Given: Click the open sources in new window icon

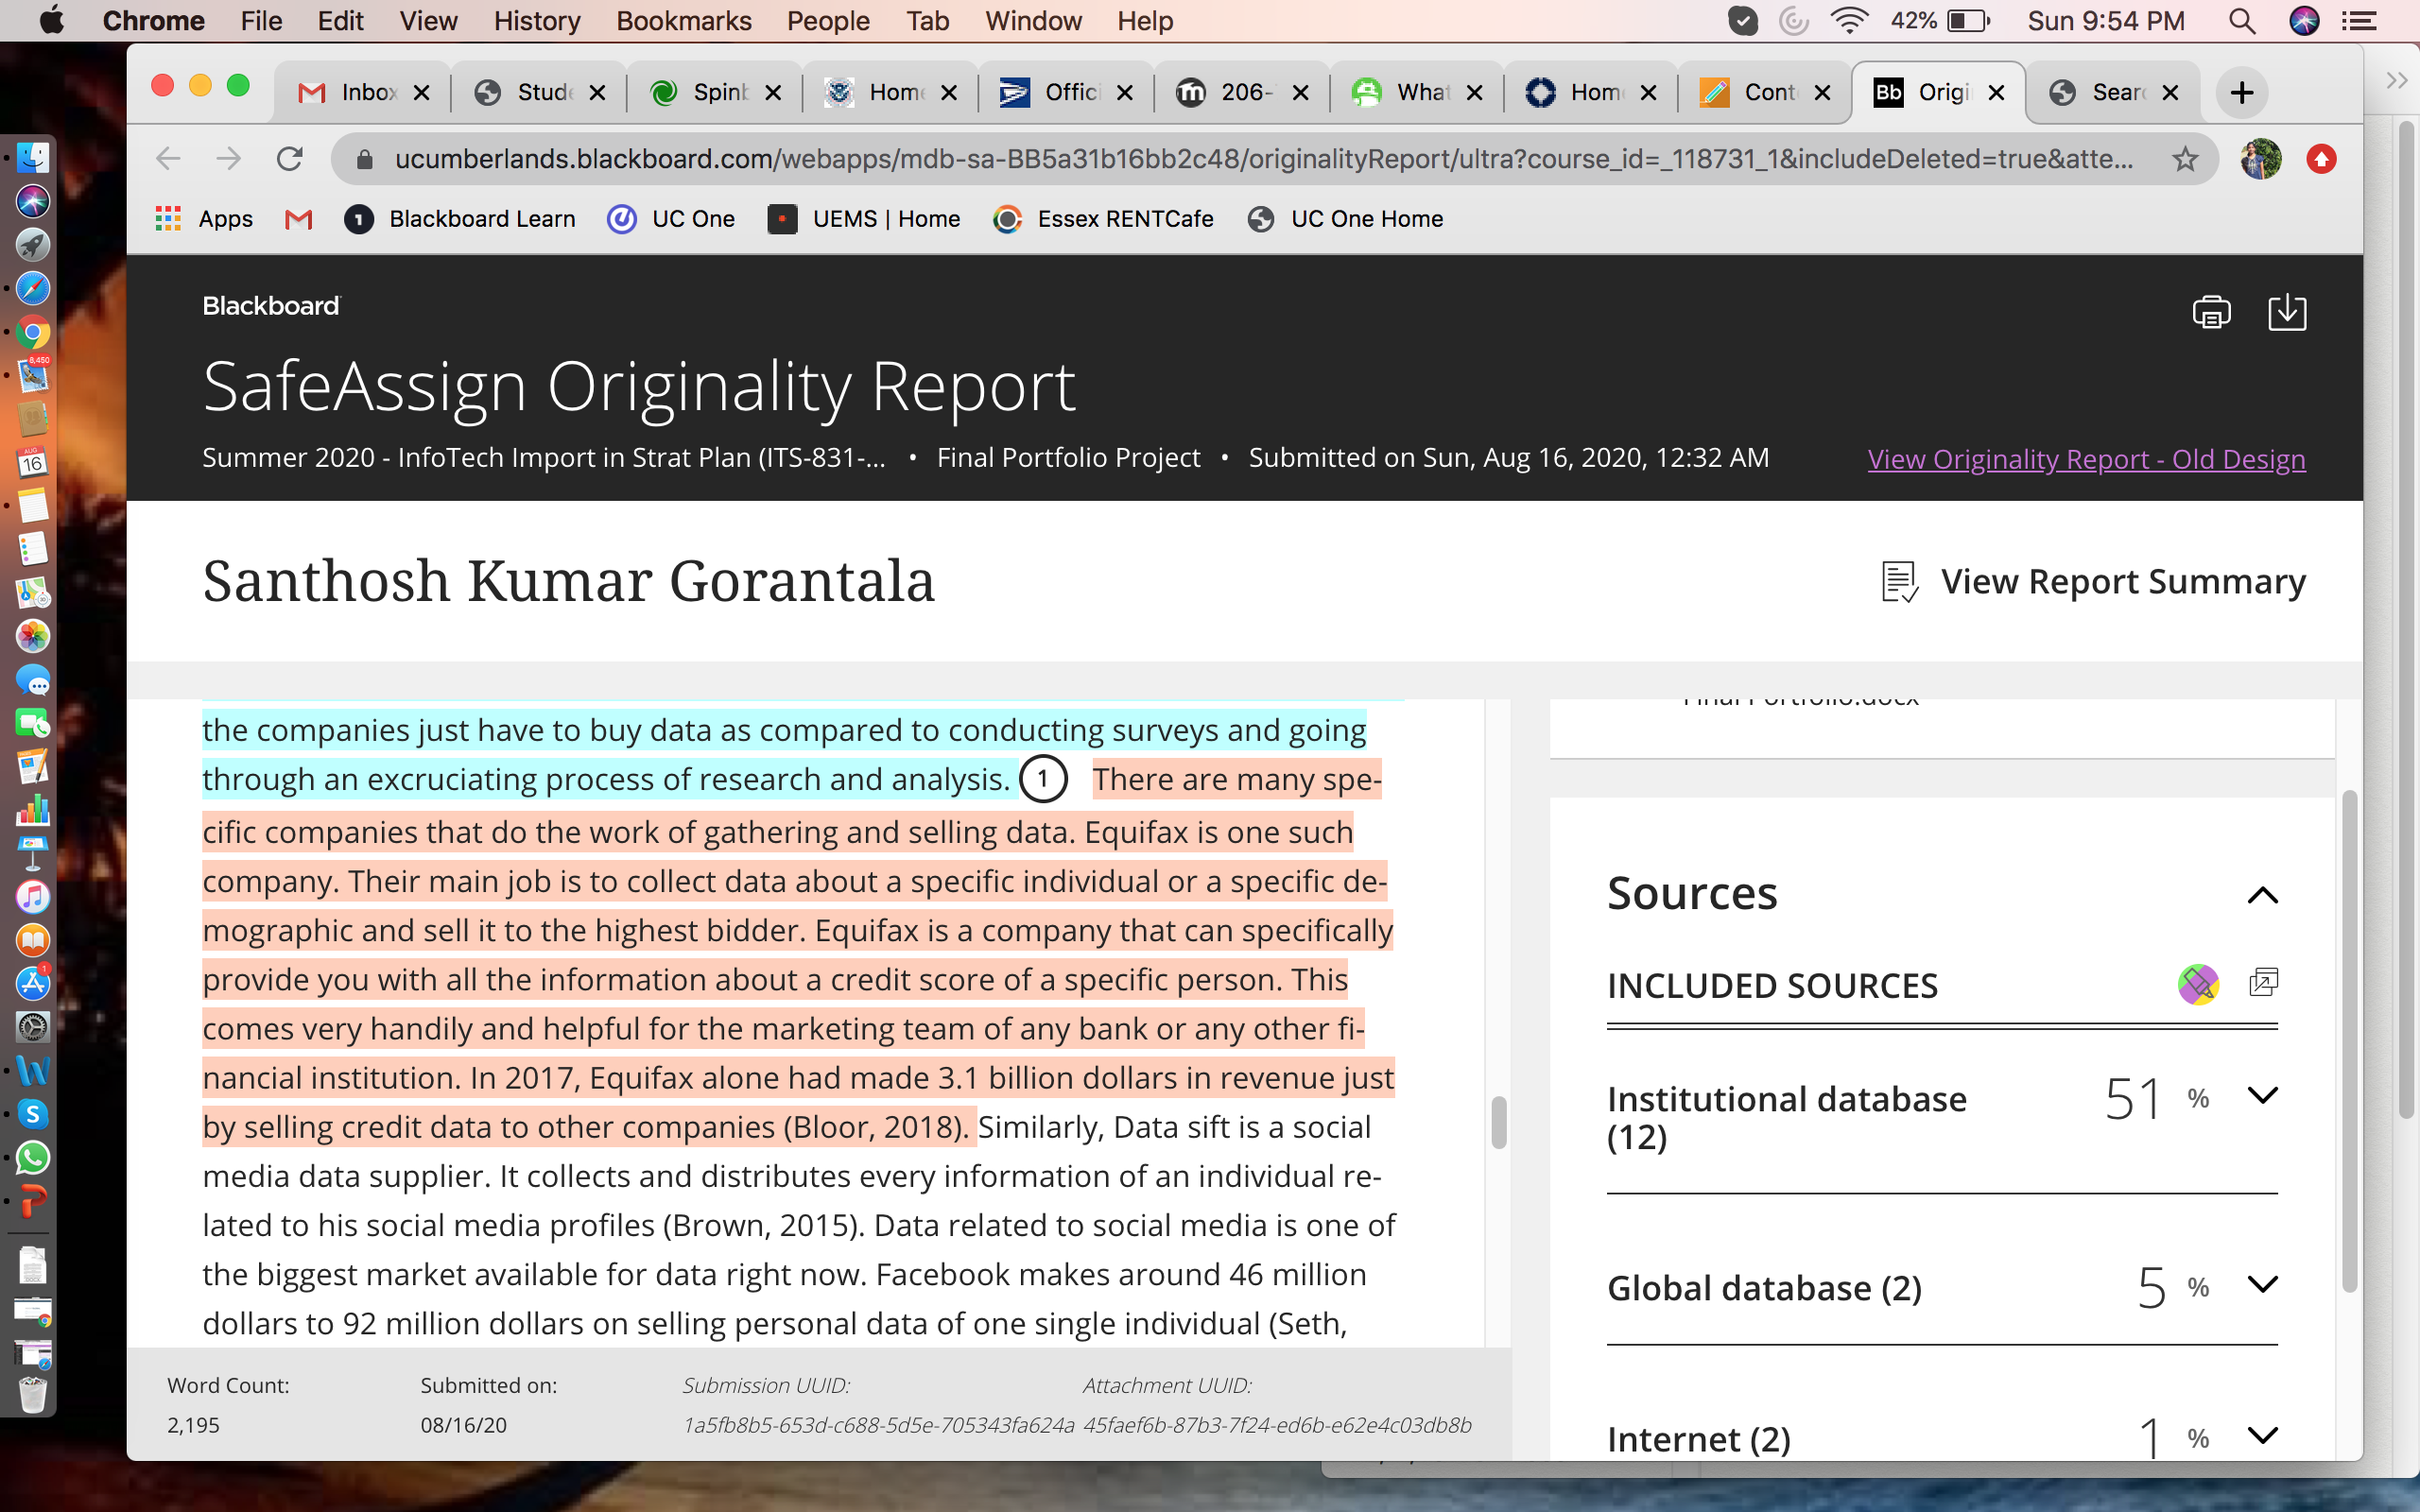Looking at the screenshot, I should pos(2263,983).
